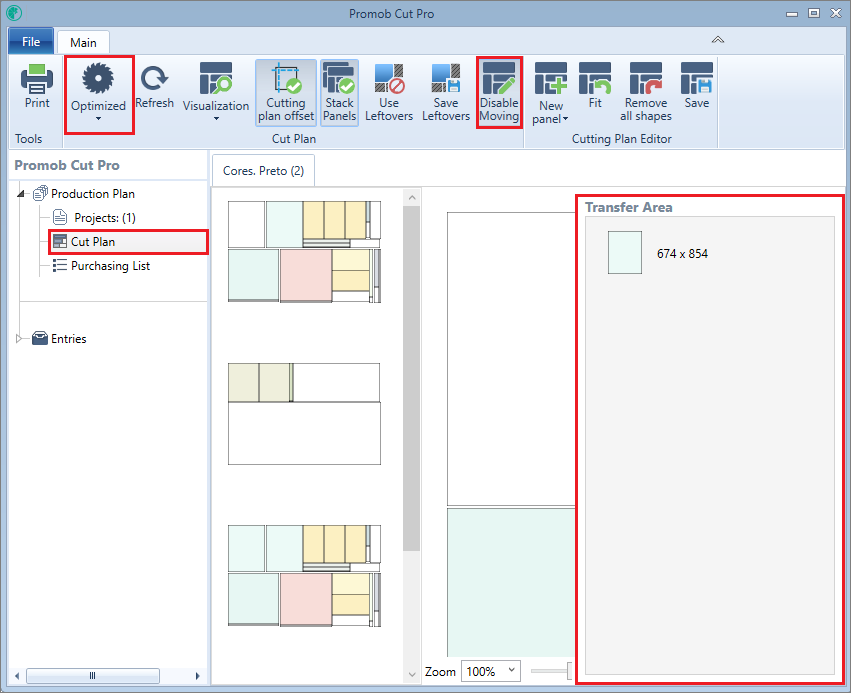Click the Projects document icon

point(60,217)
